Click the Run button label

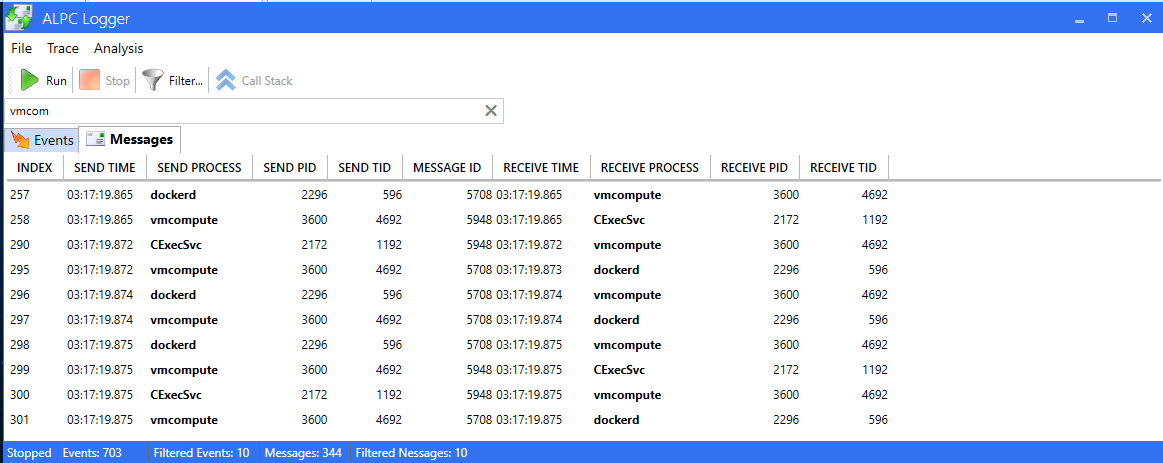pos(56,81)
